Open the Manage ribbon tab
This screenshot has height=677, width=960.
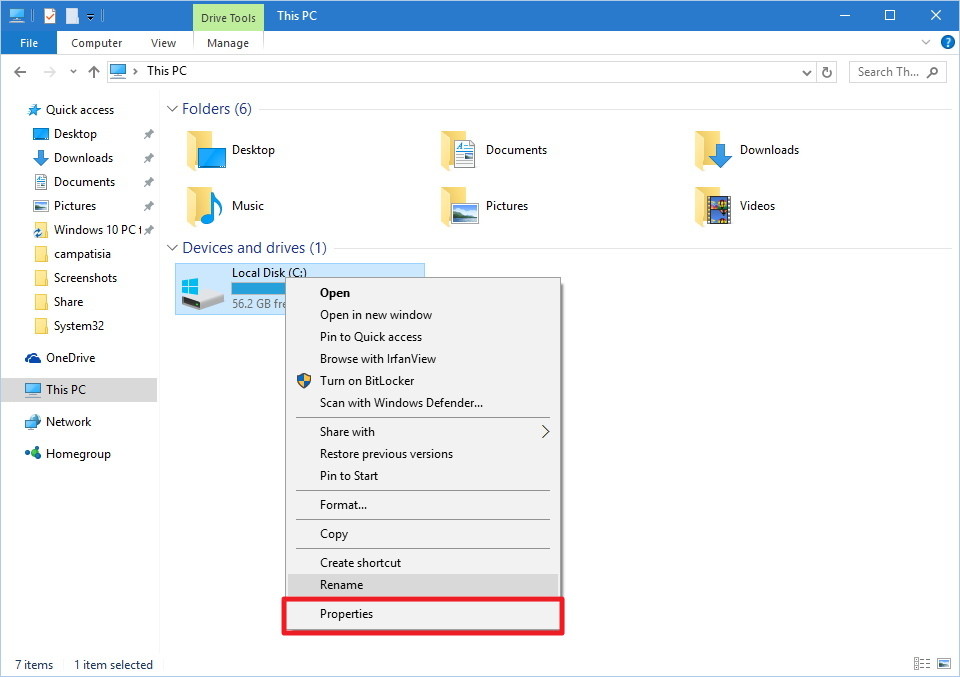pos(228,43)
